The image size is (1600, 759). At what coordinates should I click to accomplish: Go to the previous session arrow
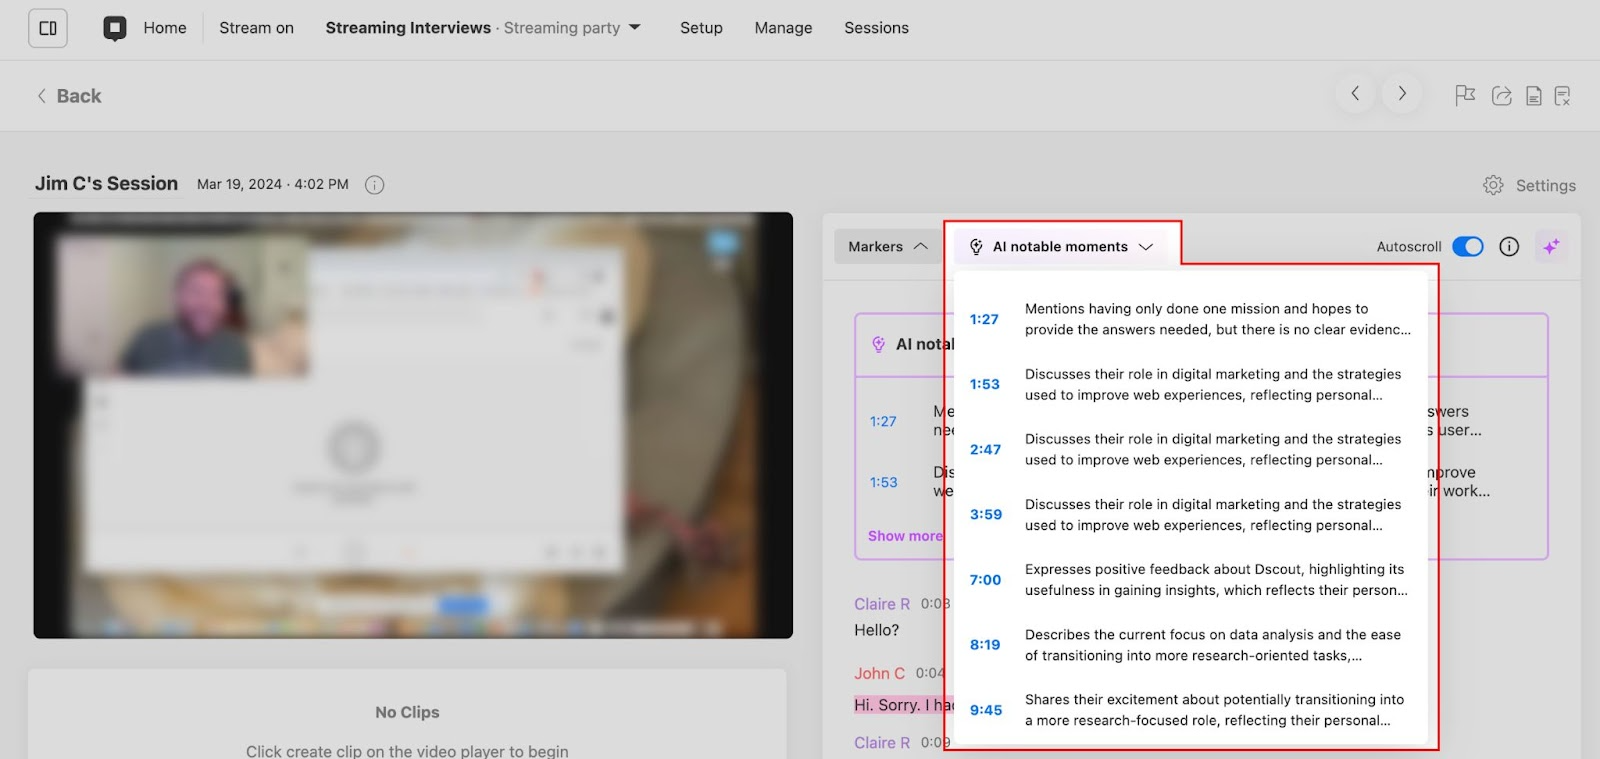(x=1355, y=93)
